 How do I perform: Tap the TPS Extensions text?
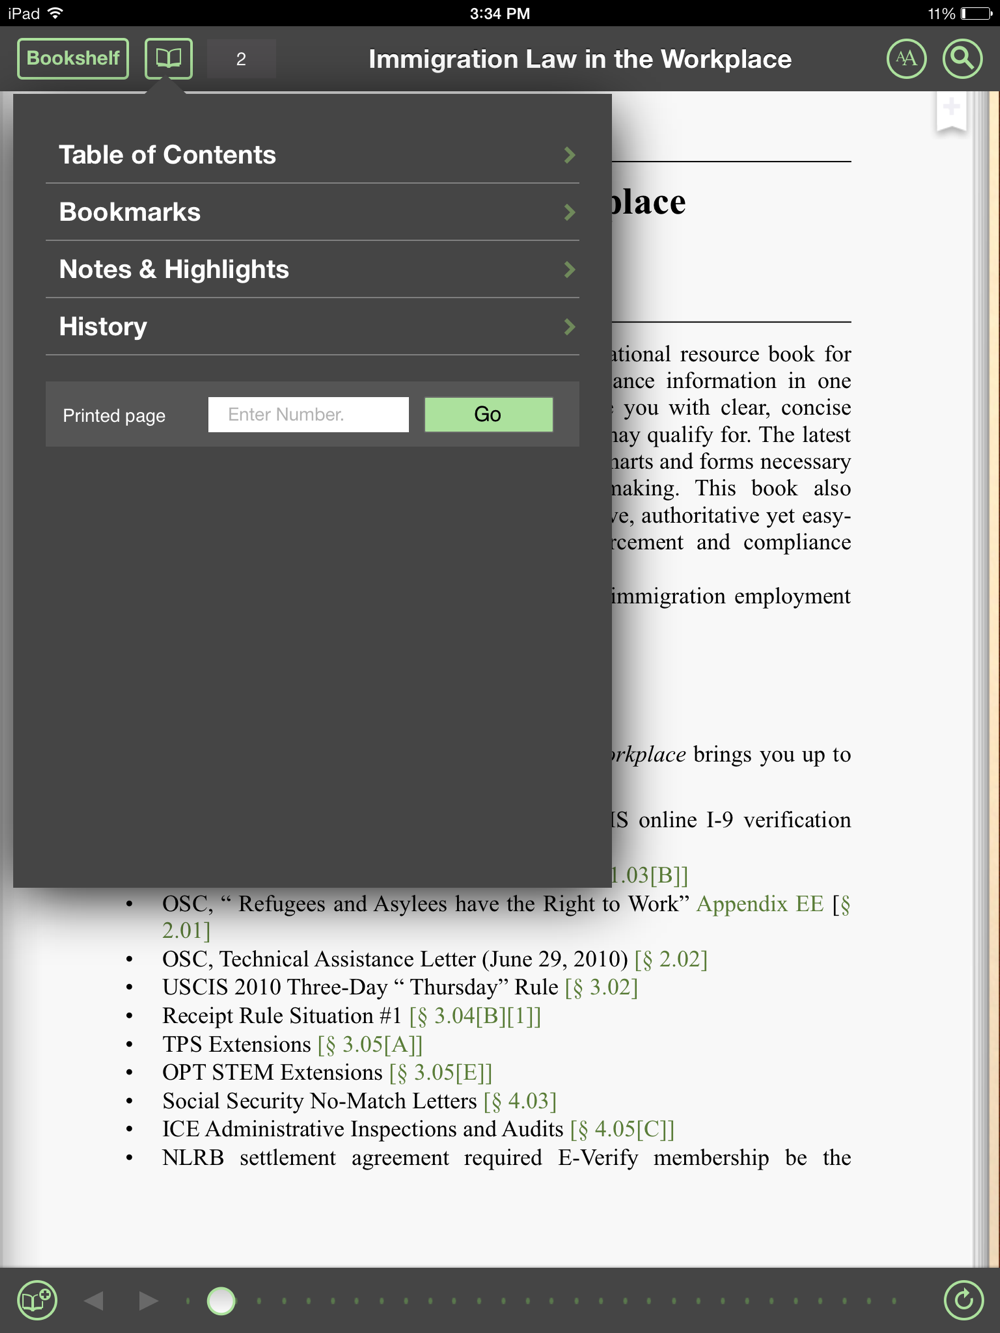pyautogui.click(x=237, y=1045)
